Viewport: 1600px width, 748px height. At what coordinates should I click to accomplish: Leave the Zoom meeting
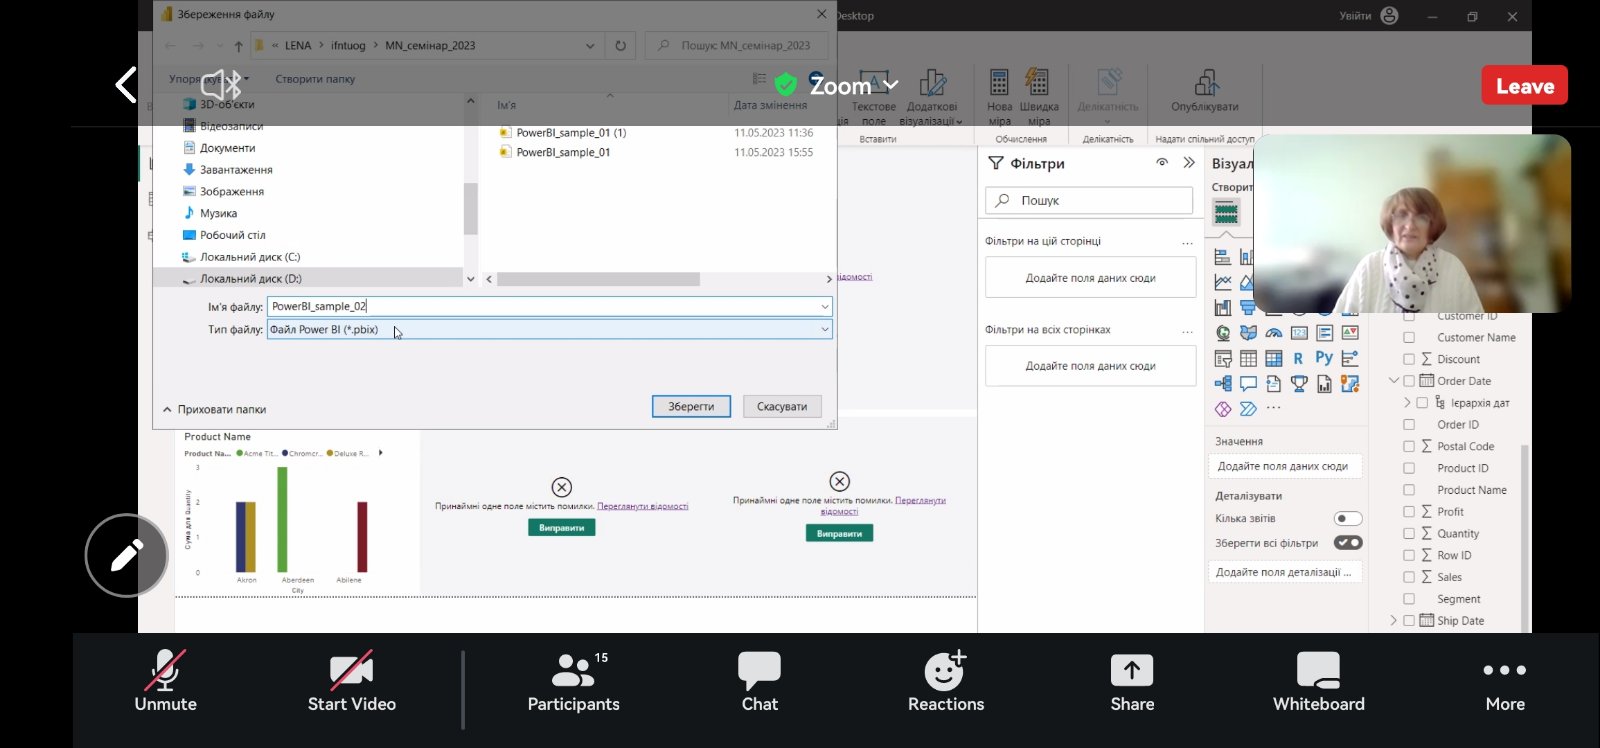pos(1524,86)
